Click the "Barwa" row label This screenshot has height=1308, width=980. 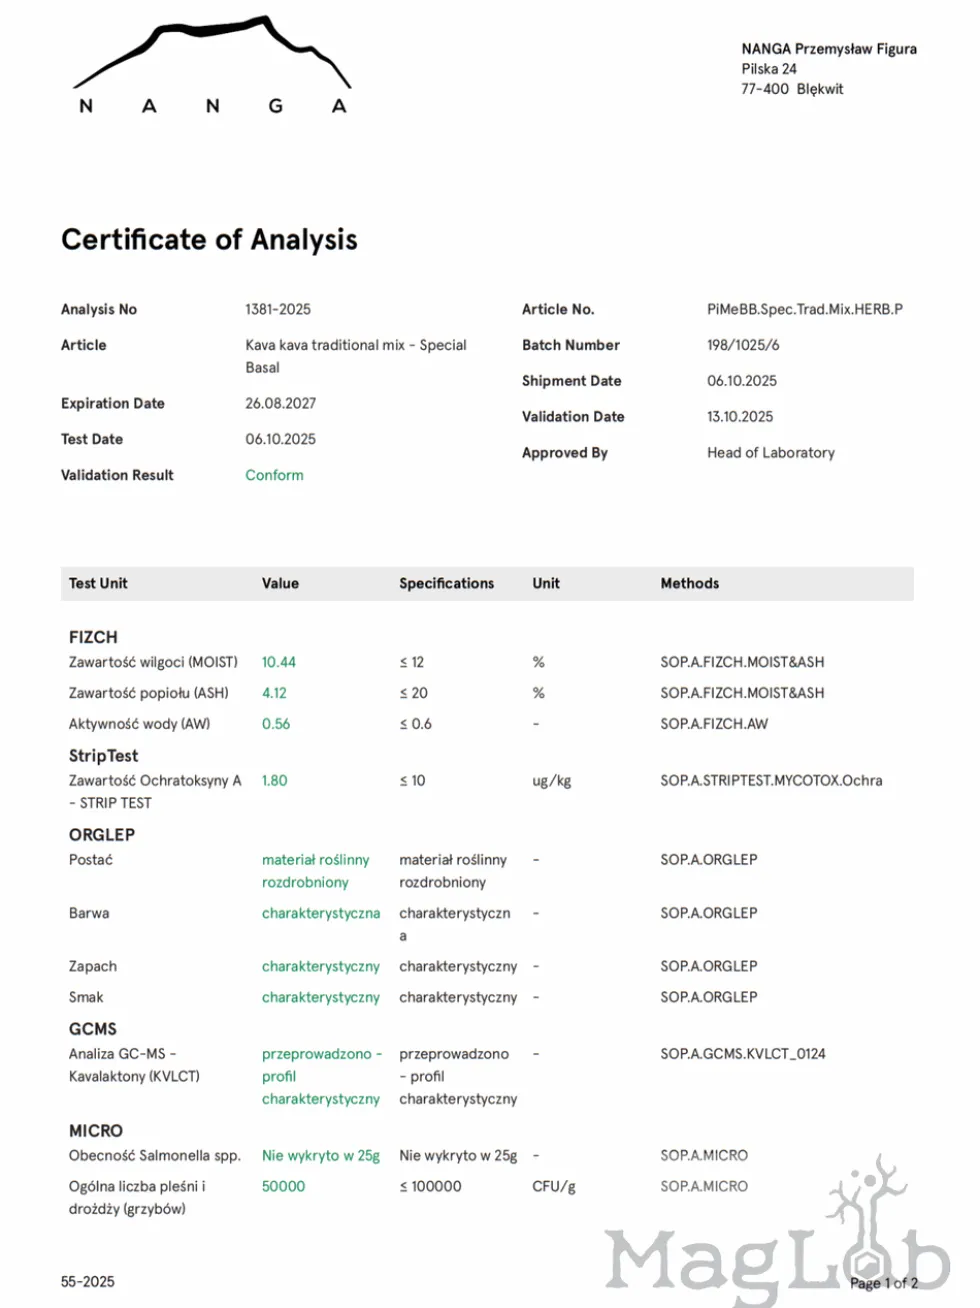89,914
